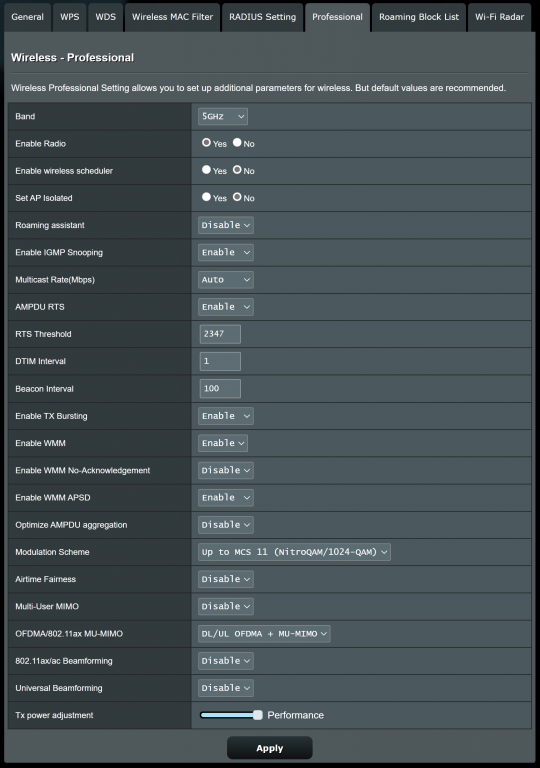Open the Modulation Scheme dropdown
The image size is (540, 768).
294,552
